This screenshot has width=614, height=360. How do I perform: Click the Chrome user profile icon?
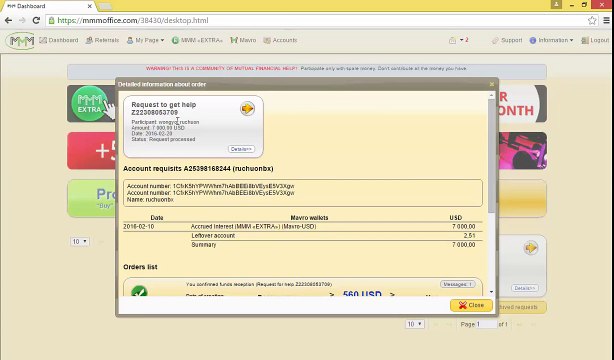tap(556, 5)
